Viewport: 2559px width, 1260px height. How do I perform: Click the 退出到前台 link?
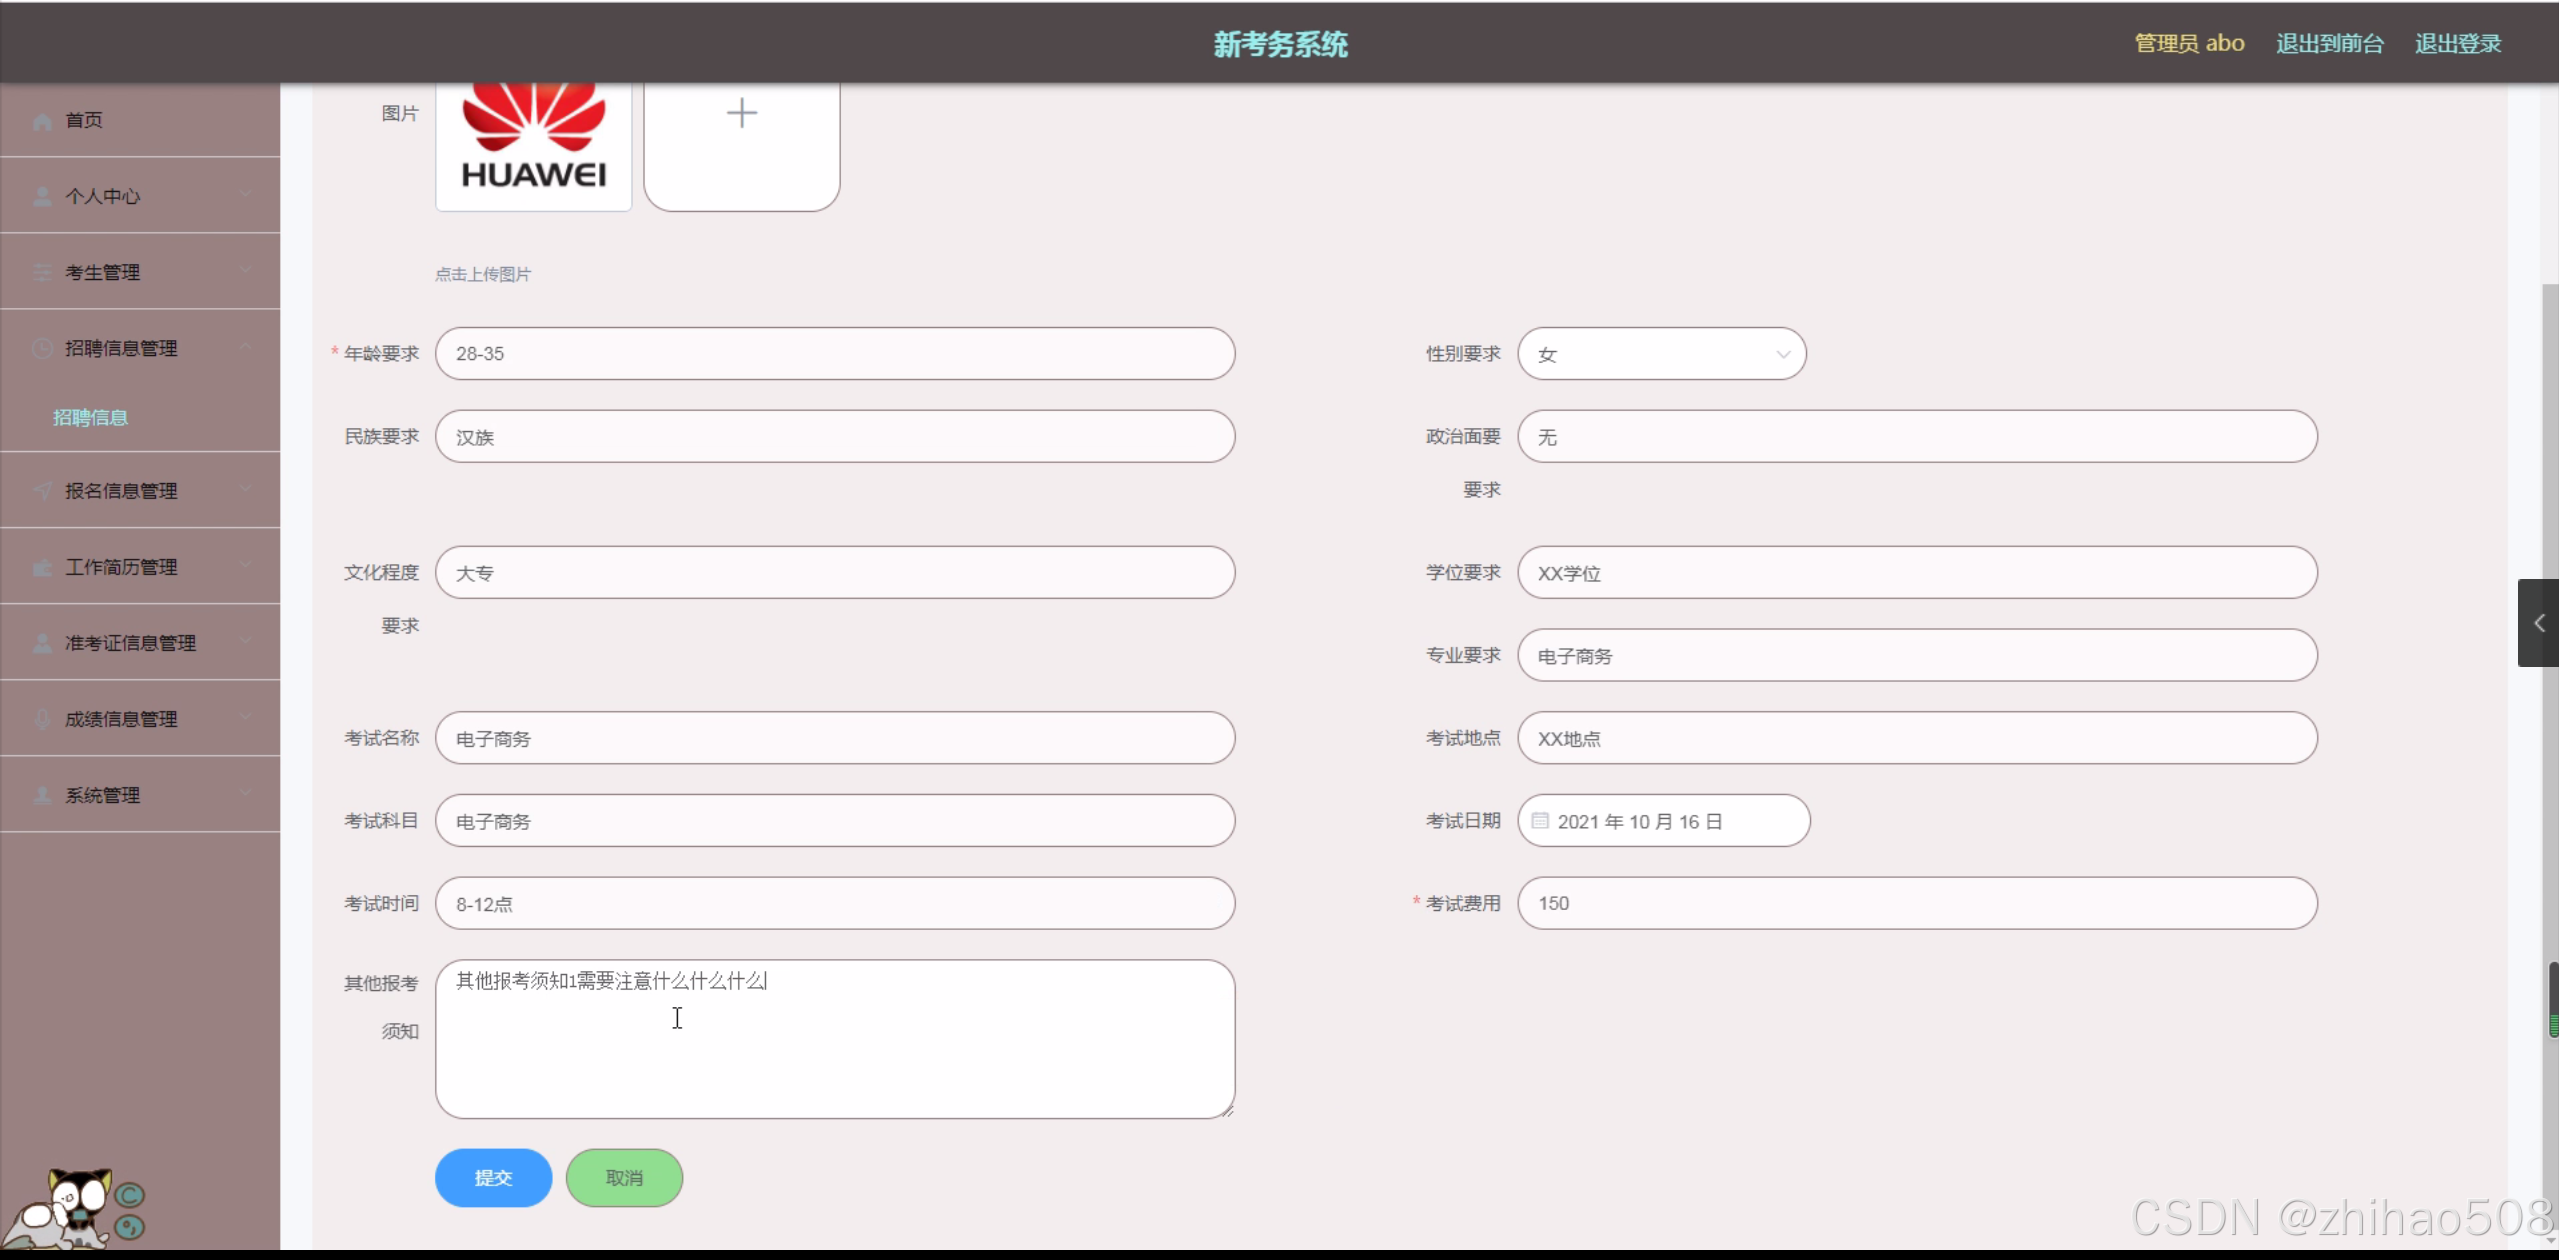click(2329, 44)
